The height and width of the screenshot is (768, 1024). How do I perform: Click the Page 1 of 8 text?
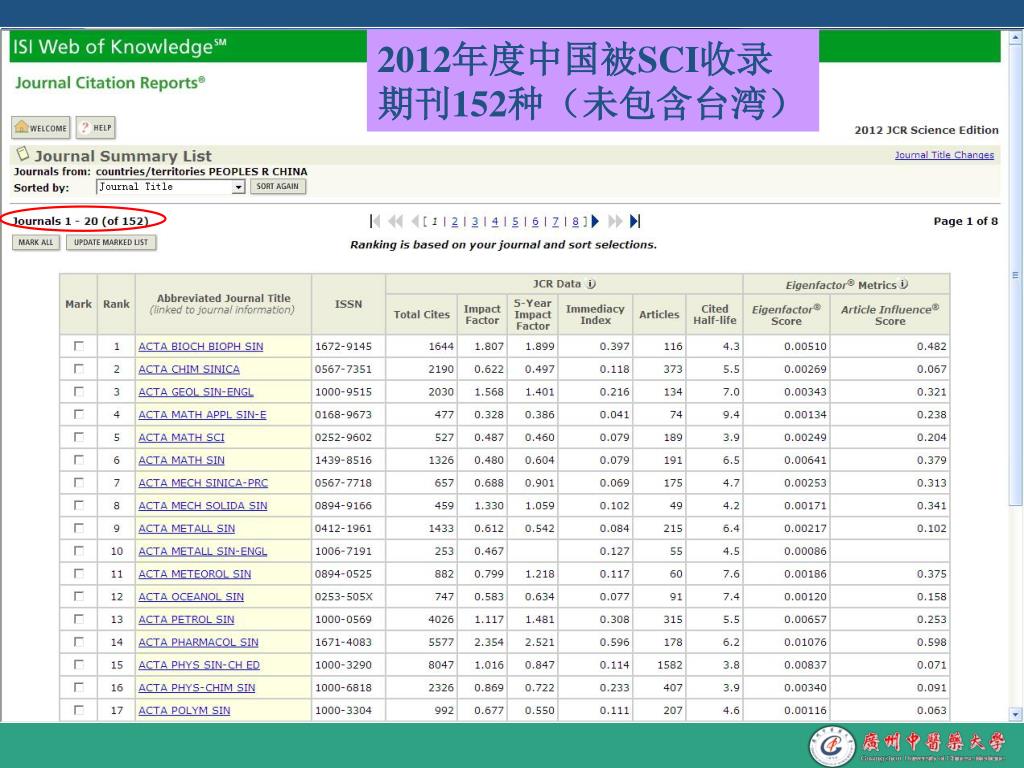(966, 221)
